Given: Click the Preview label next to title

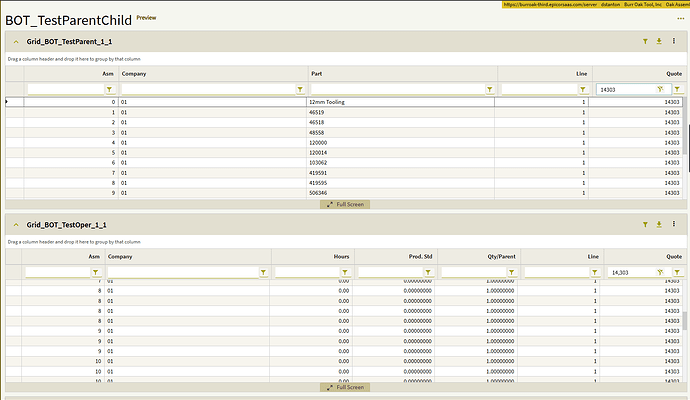Looking at the screenshot, I should (x=146, y=18).
